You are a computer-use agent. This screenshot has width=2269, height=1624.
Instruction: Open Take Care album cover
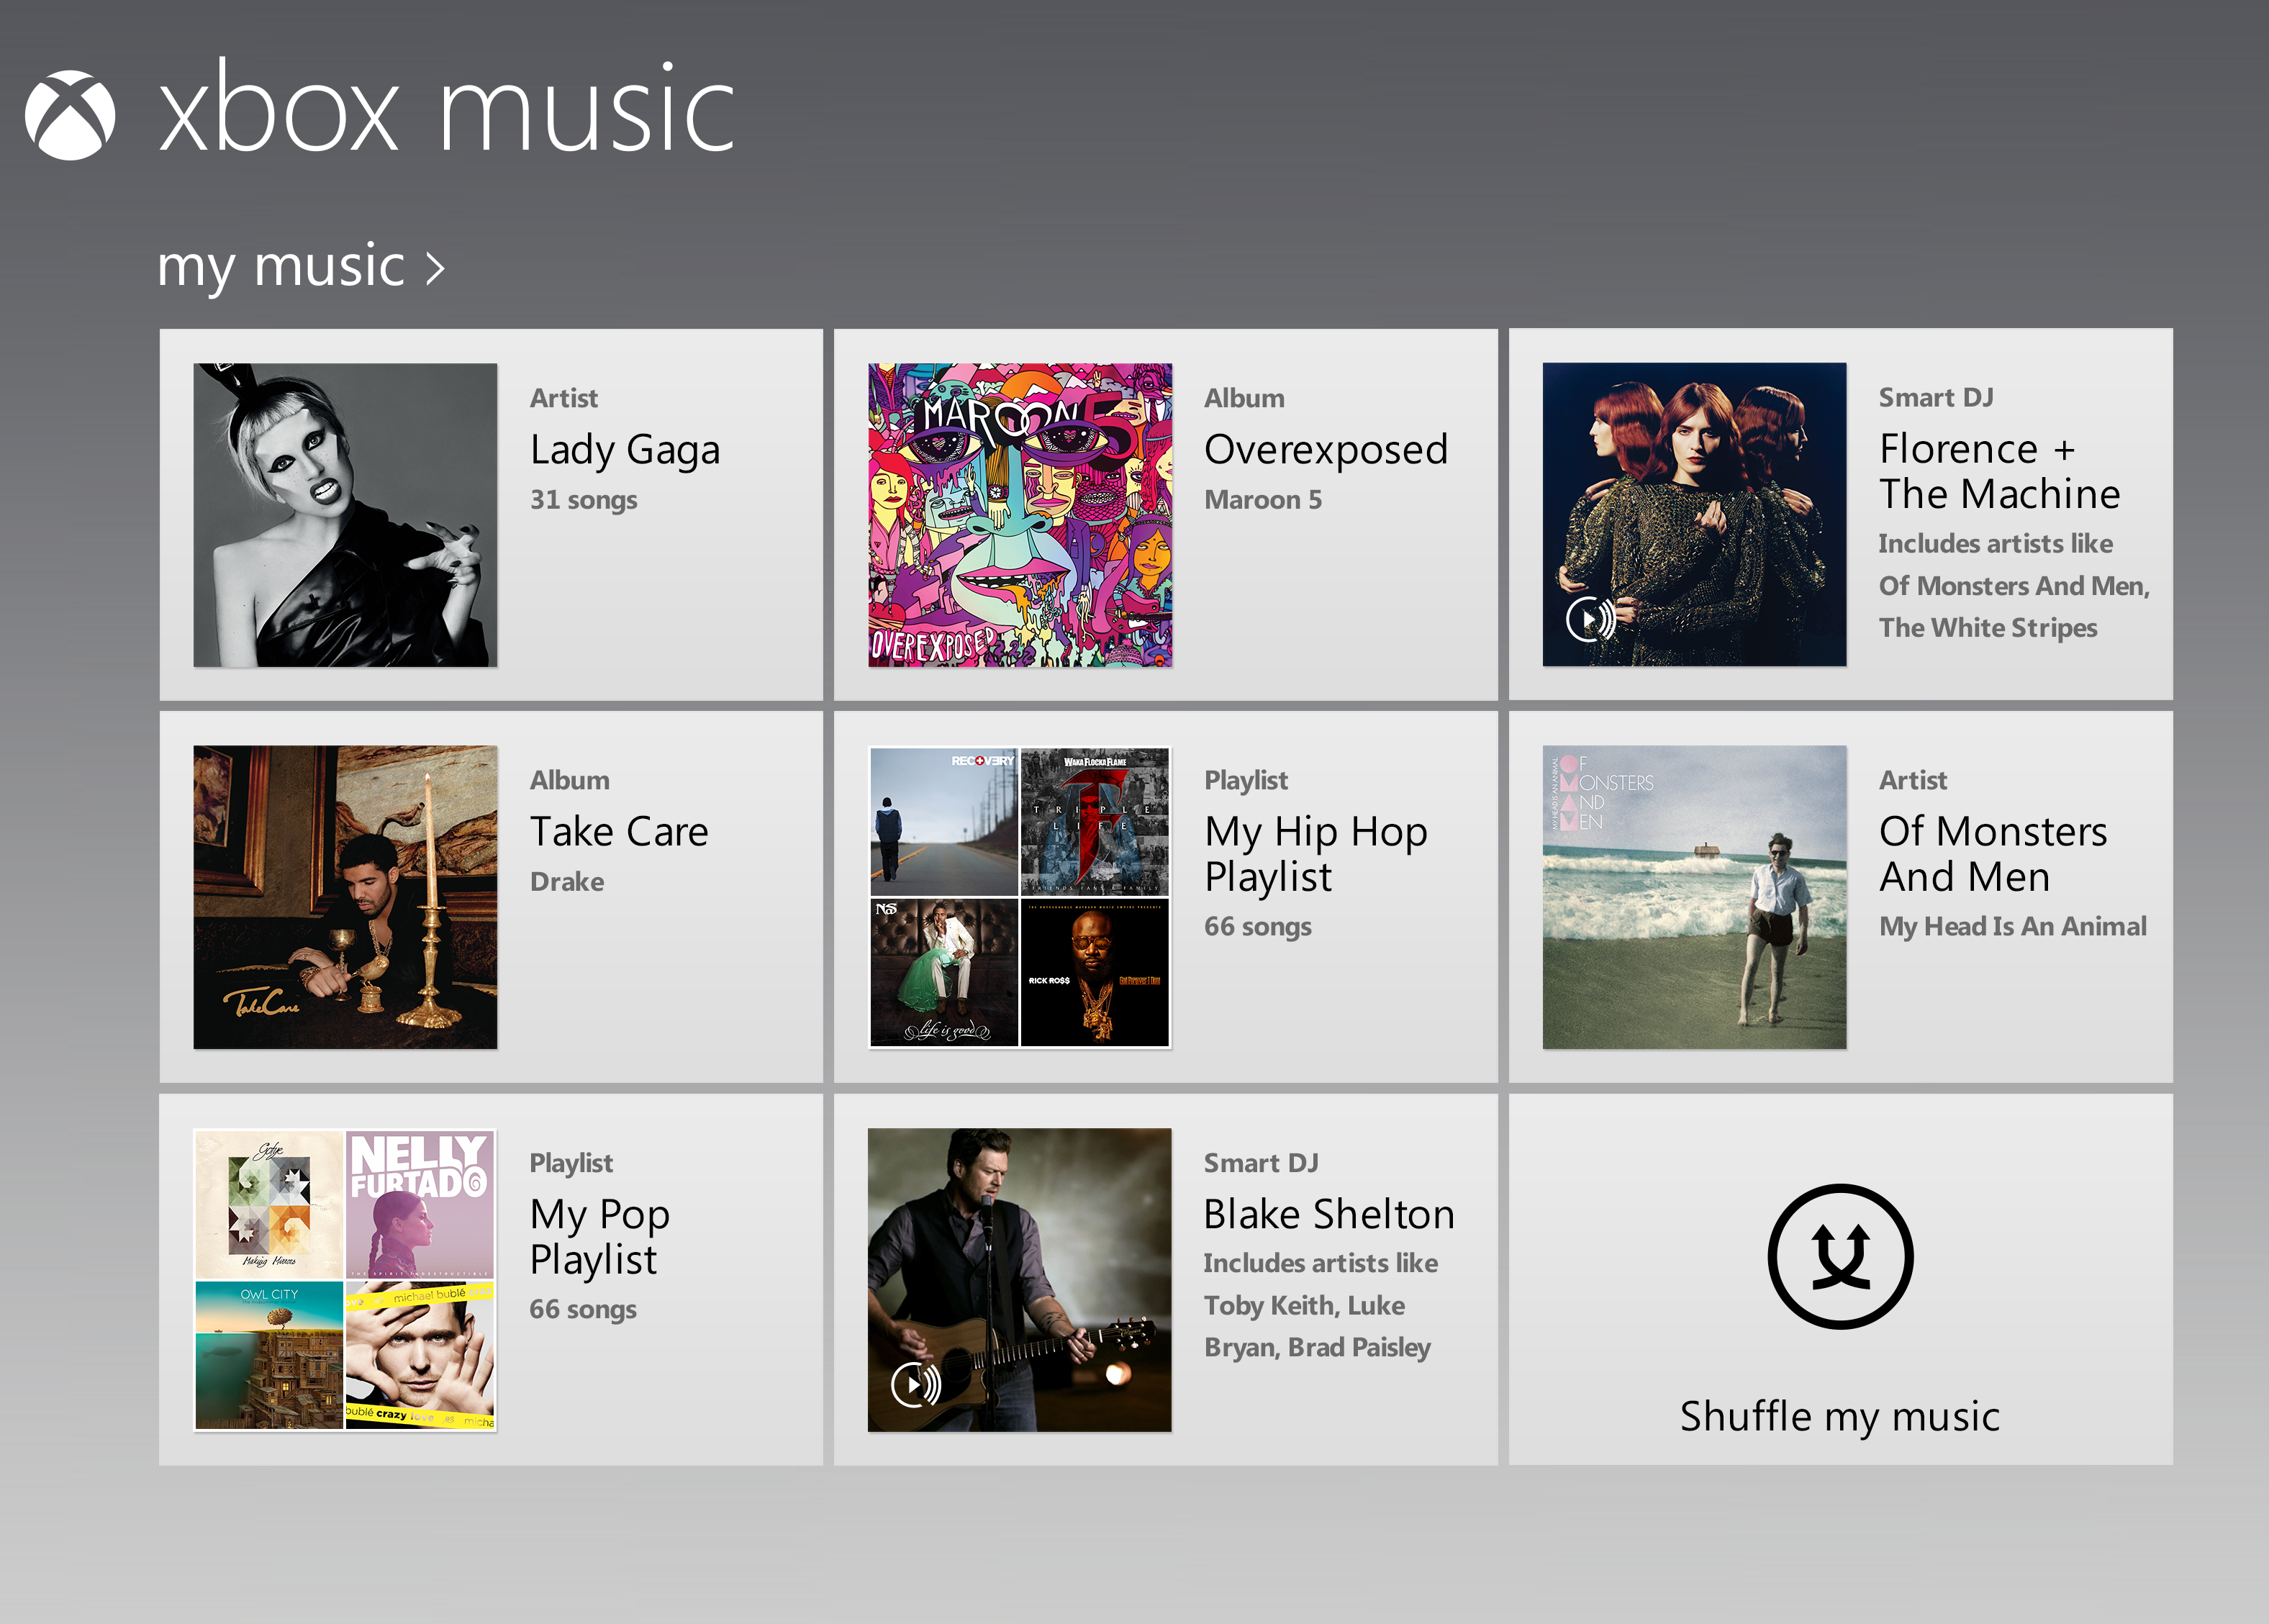tap(345, 897)
